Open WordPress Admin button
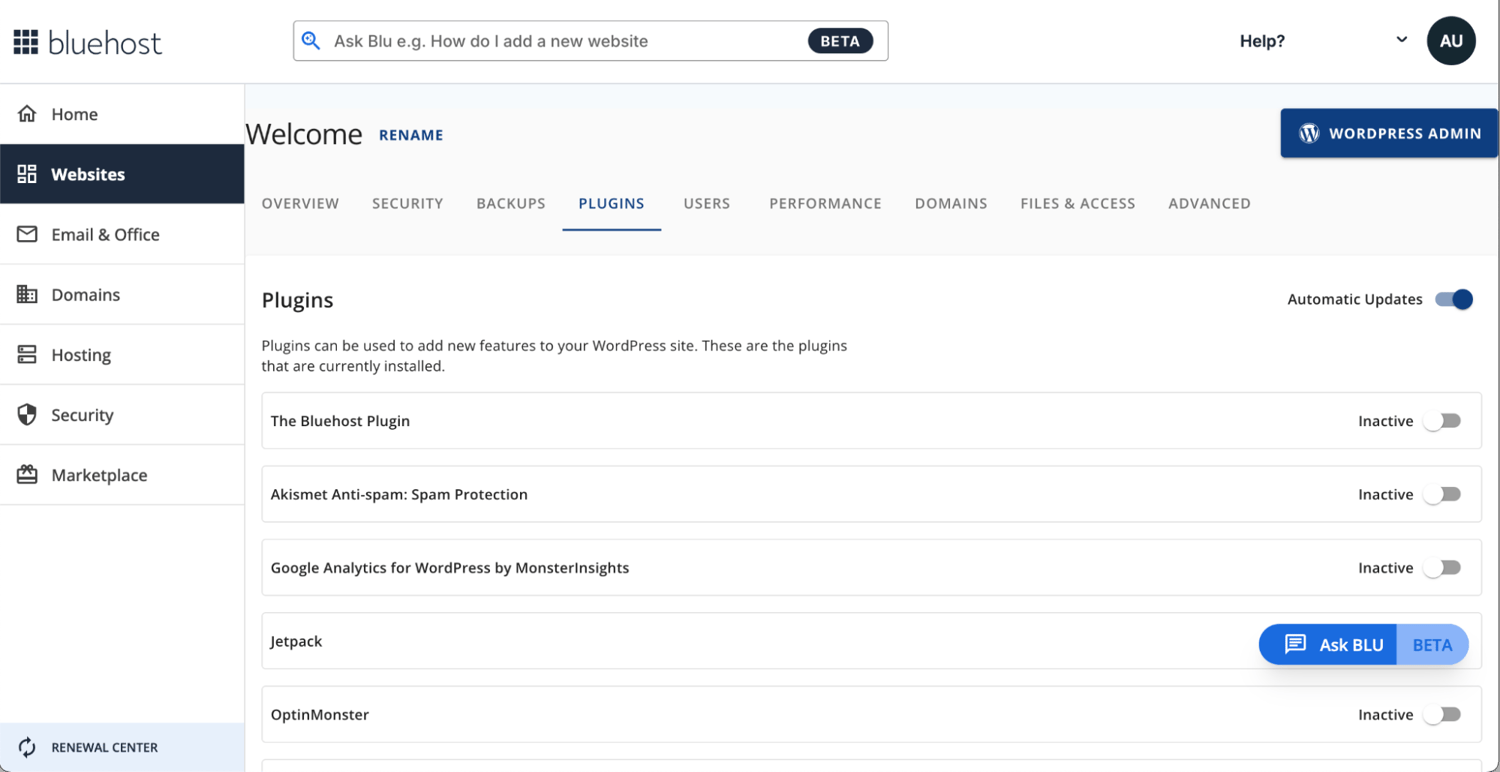This screenshot has height=772, width=1500. pyautogui.click(x=1389, y=133)
